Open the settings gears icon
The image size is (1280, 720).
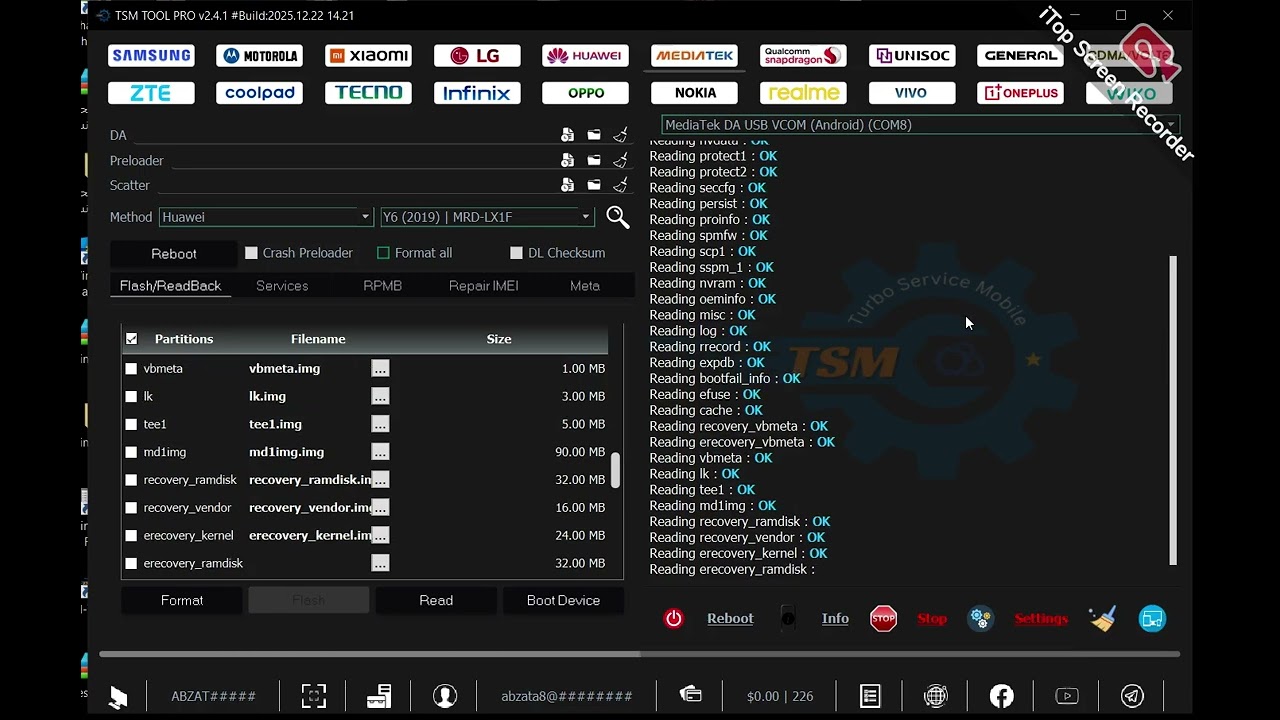(981, 618)
